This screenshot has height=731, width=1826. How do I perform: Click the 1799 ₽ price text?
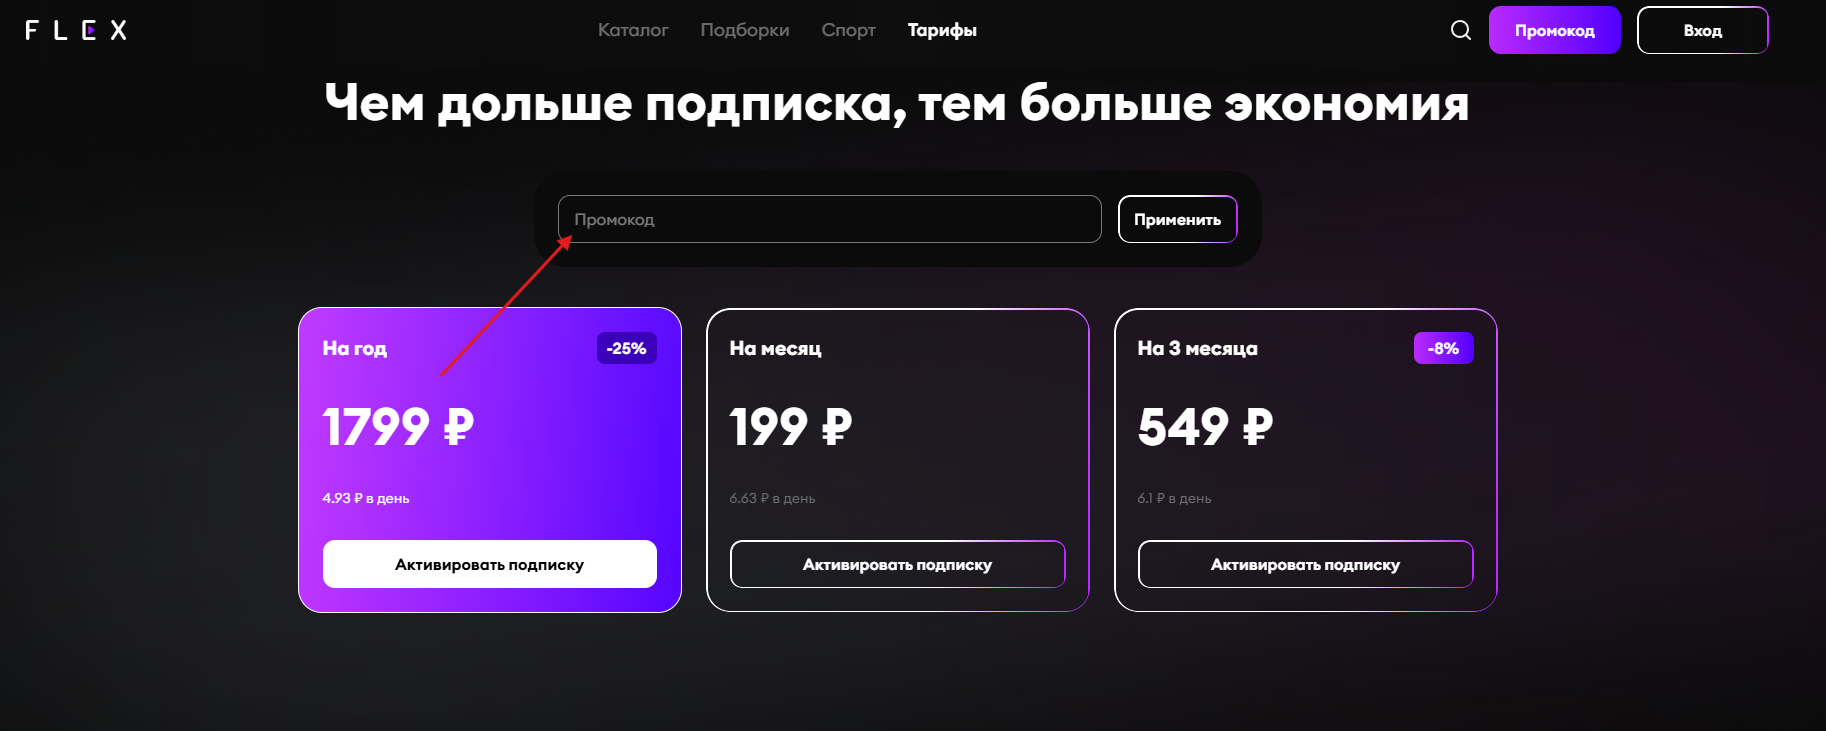[398, 427]
